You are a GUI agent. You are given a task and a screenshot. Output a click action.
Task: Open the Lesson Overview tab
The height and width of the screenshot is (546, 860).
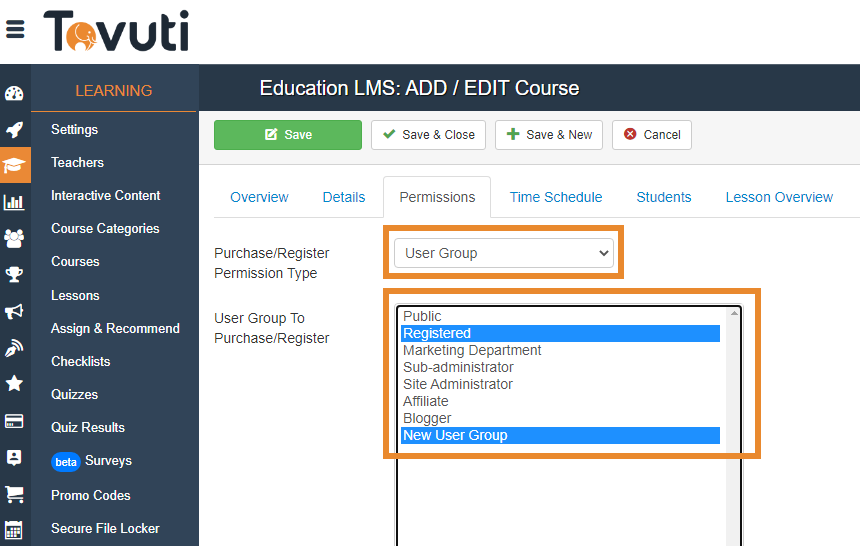pyautogui.click(x=779, y=197)
